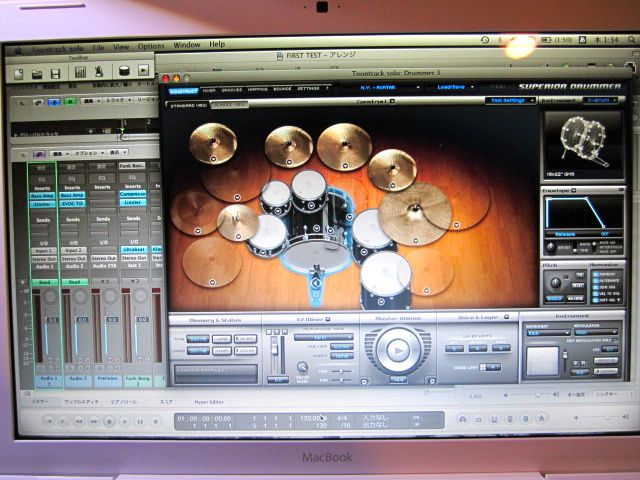Screen dimensions: 640x480
Task: Switch to the Grooves tab
Action: [231, 90]
